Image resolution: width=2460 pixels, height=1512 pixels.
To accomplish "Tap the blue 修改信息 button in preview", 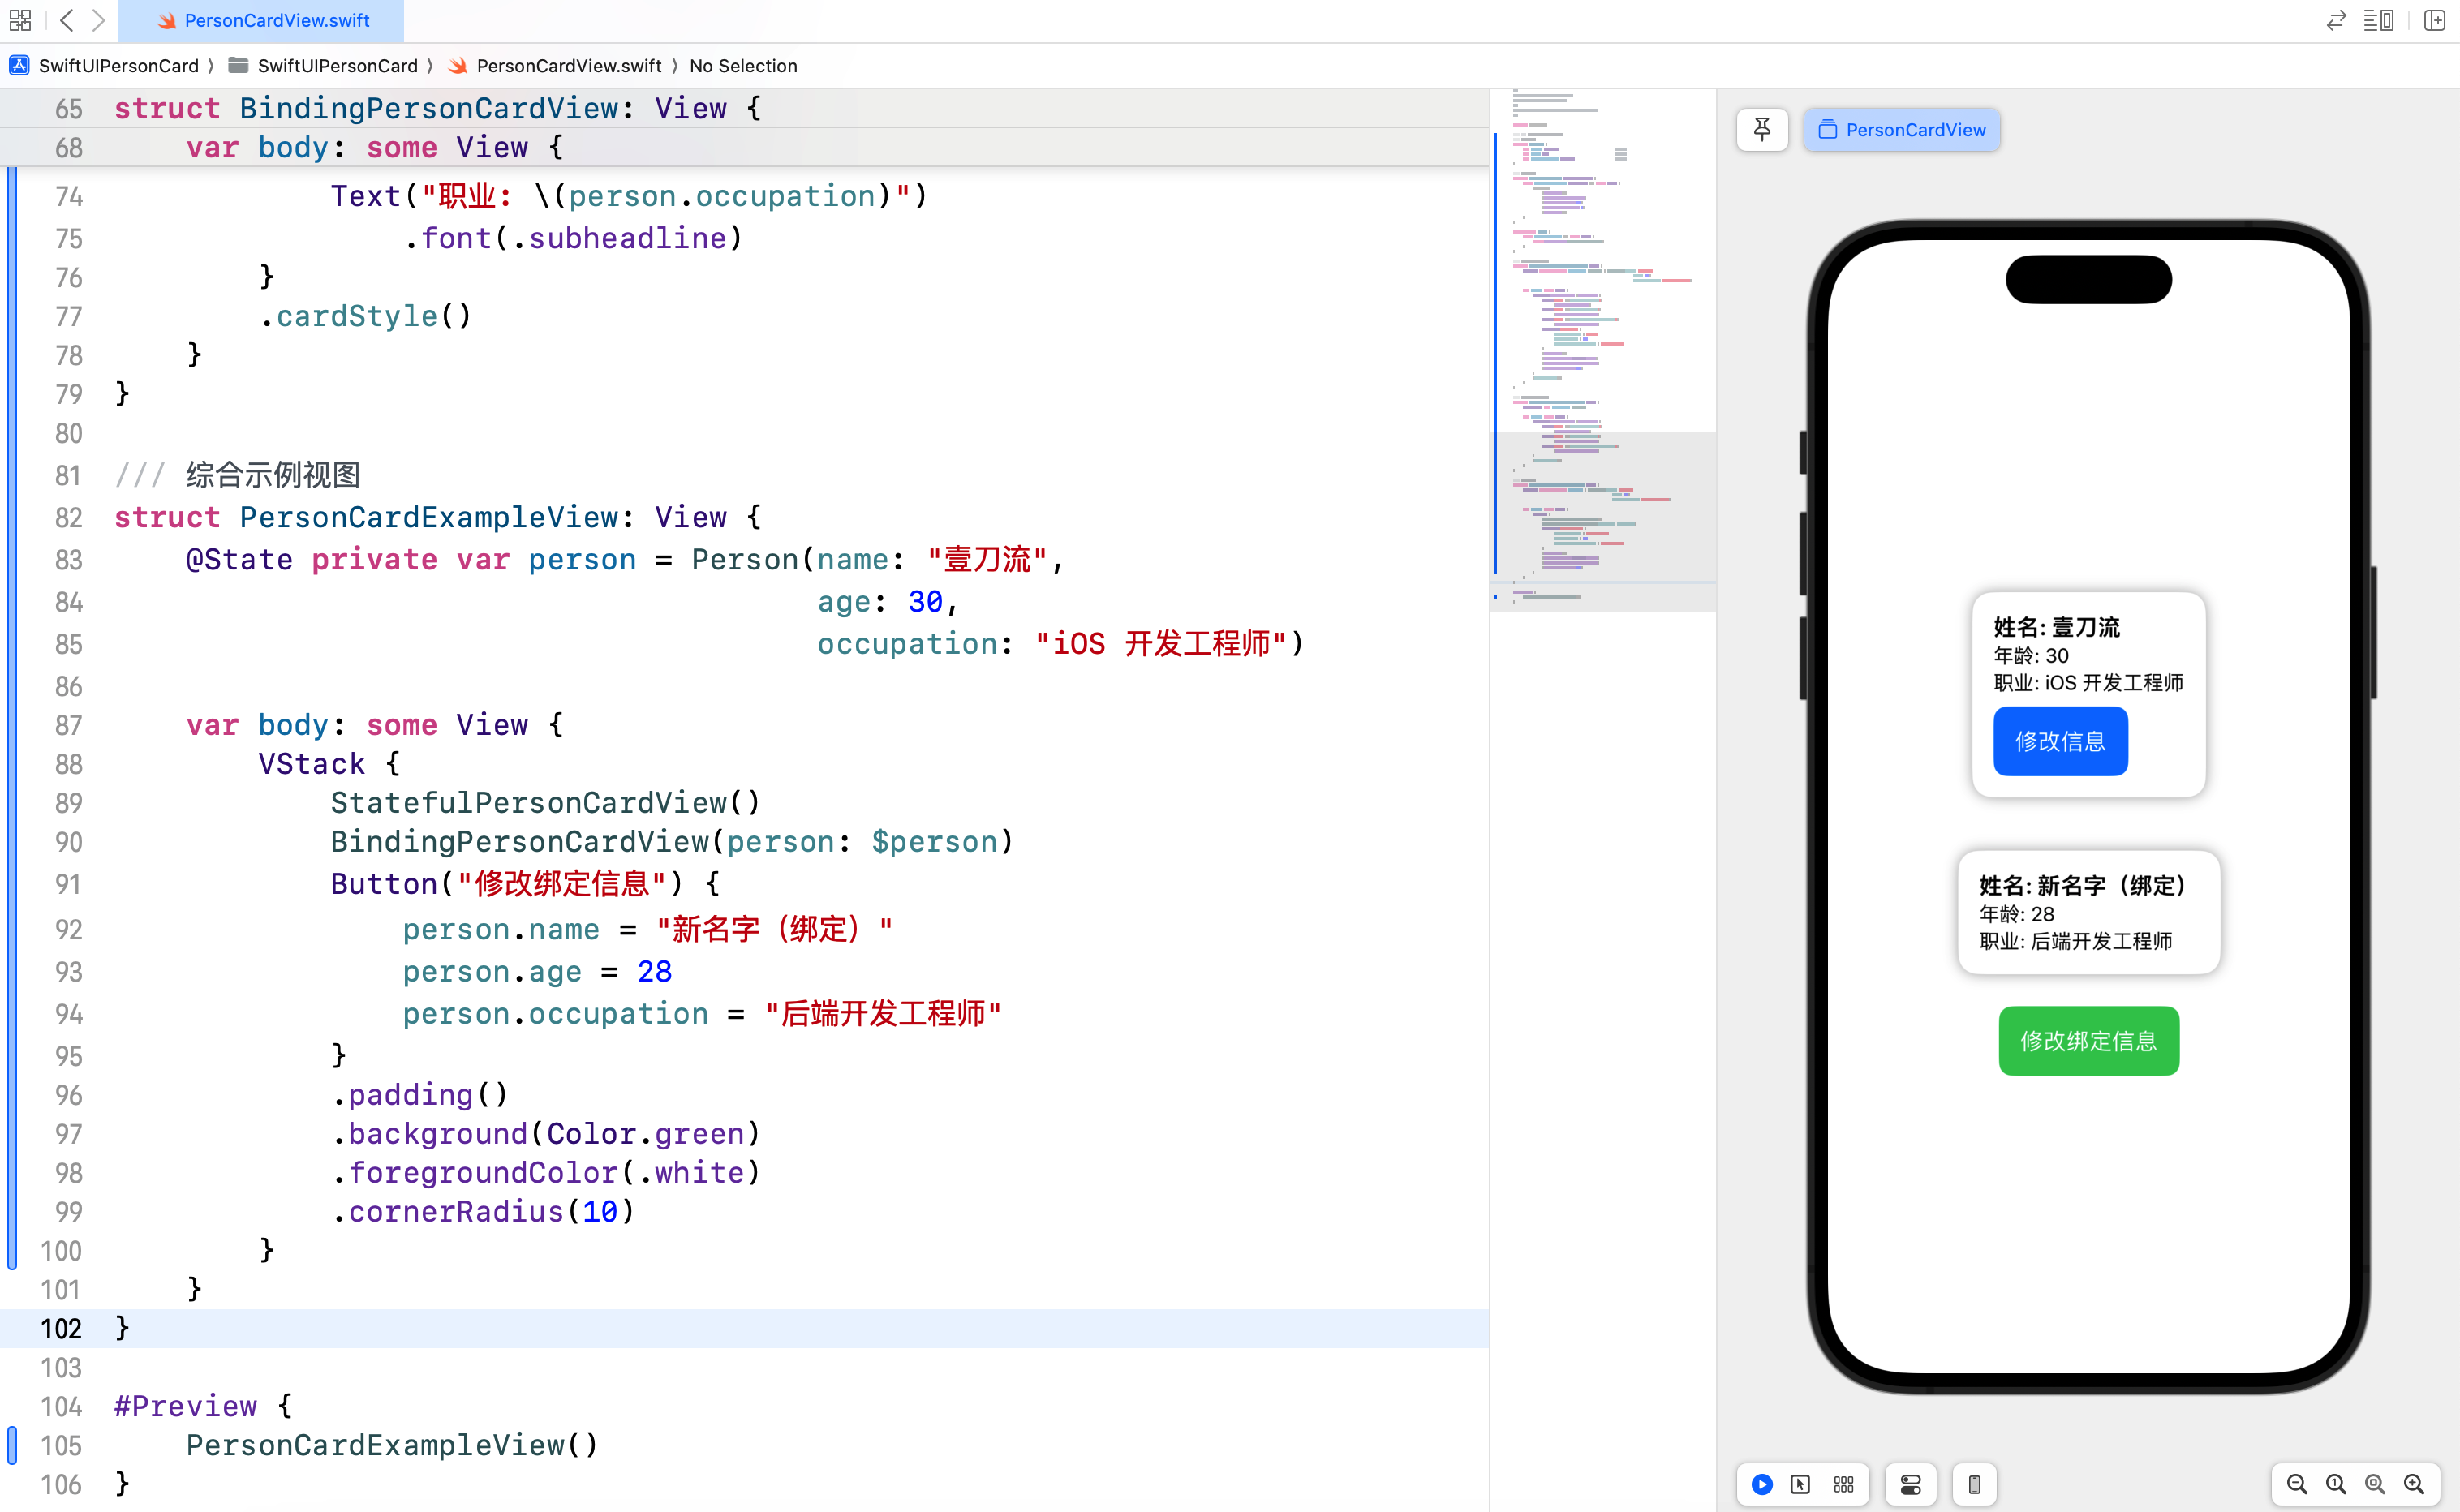I will 2060,741.
